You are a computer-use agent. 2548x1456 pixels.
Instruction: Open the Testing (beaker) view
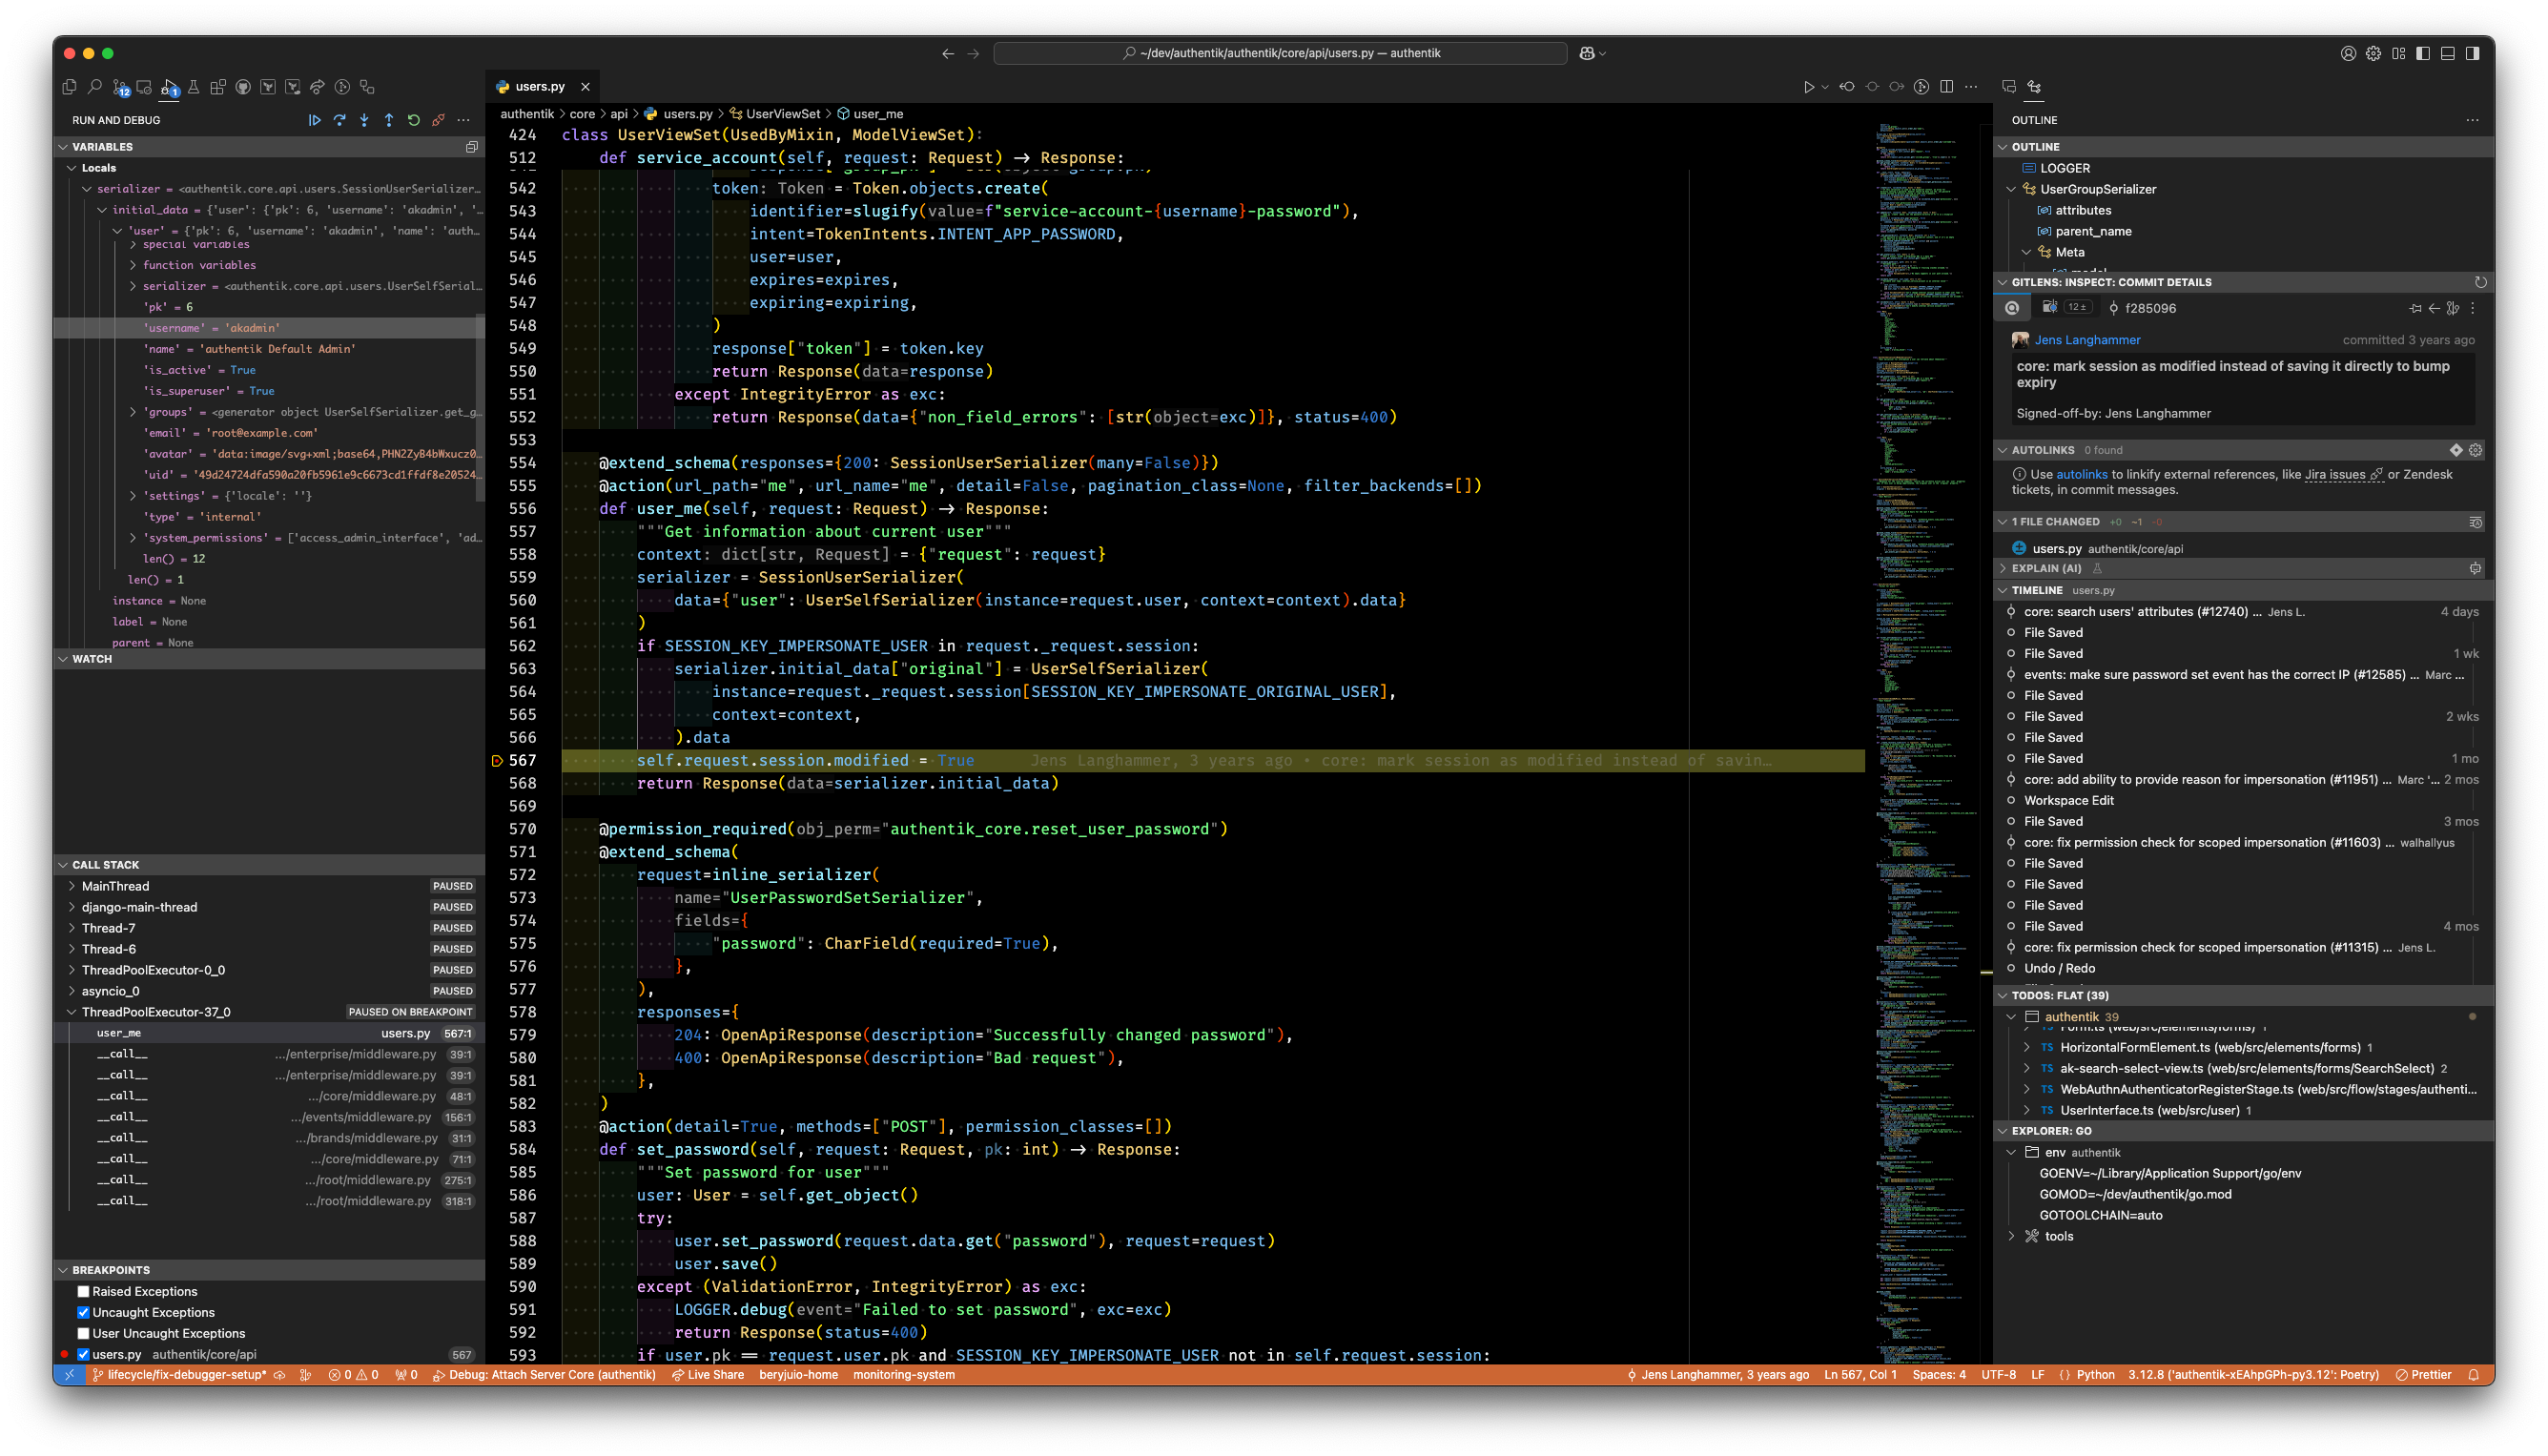(x=194, y=87)
